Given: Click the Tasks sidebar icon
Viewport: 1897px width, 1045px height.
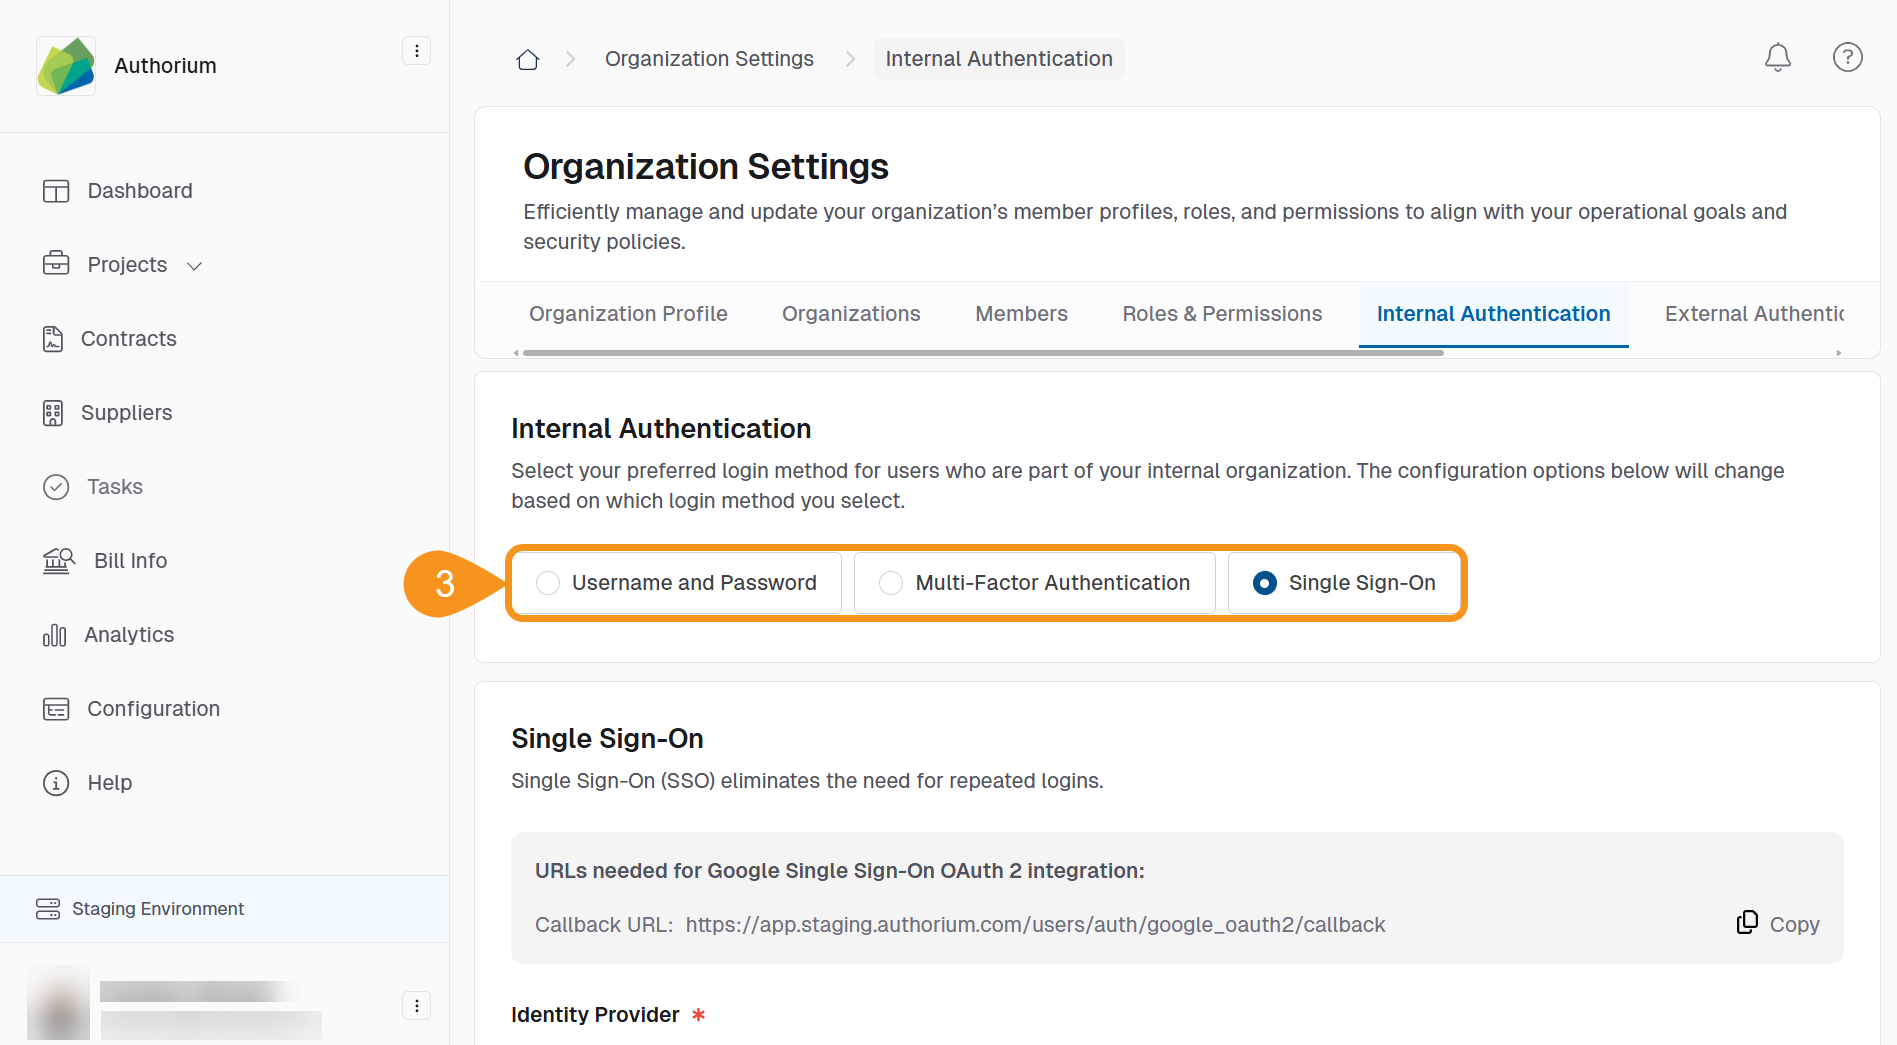Looking at the screenshot, I should pos(56,487).
